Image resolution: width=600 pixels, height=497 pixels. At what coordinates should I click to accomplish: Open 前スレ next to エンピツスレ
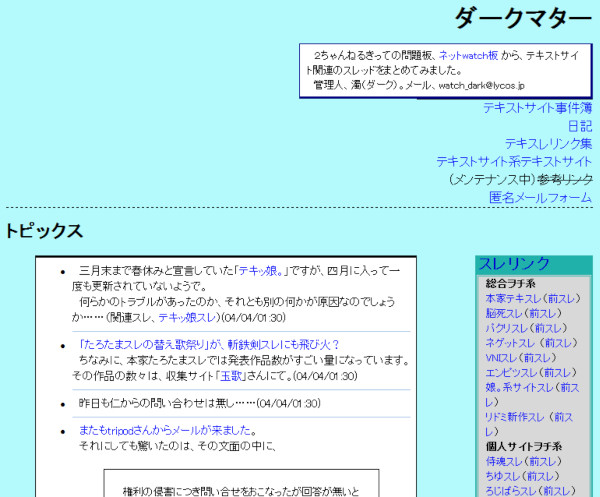pyautogui.click(x=557, y=373)
